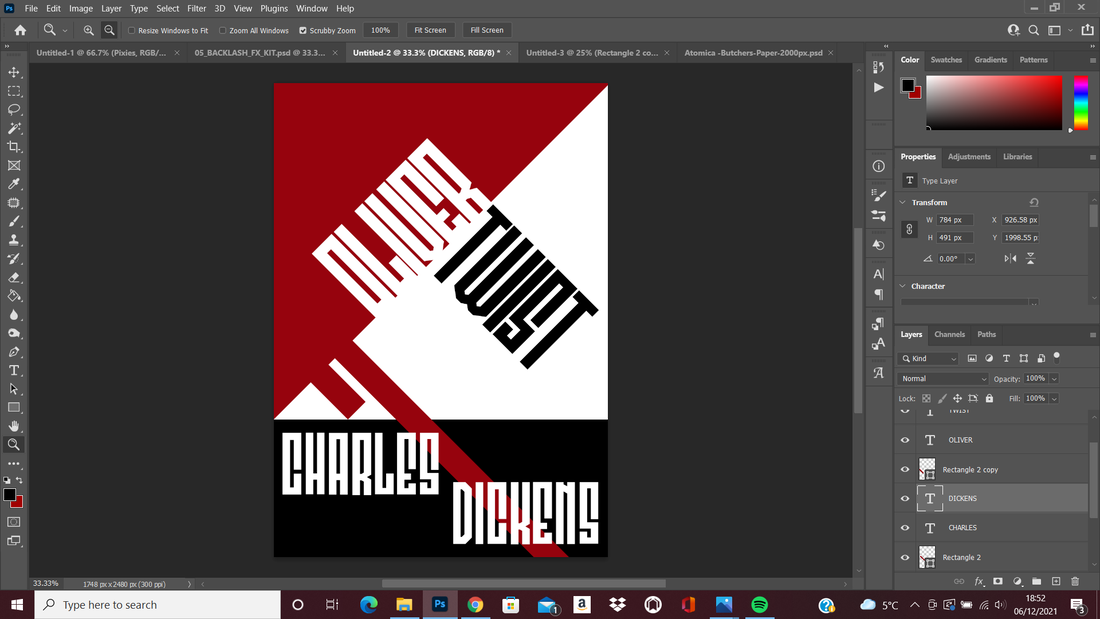Click the Zoom In magnifier icon

(88, 30)
